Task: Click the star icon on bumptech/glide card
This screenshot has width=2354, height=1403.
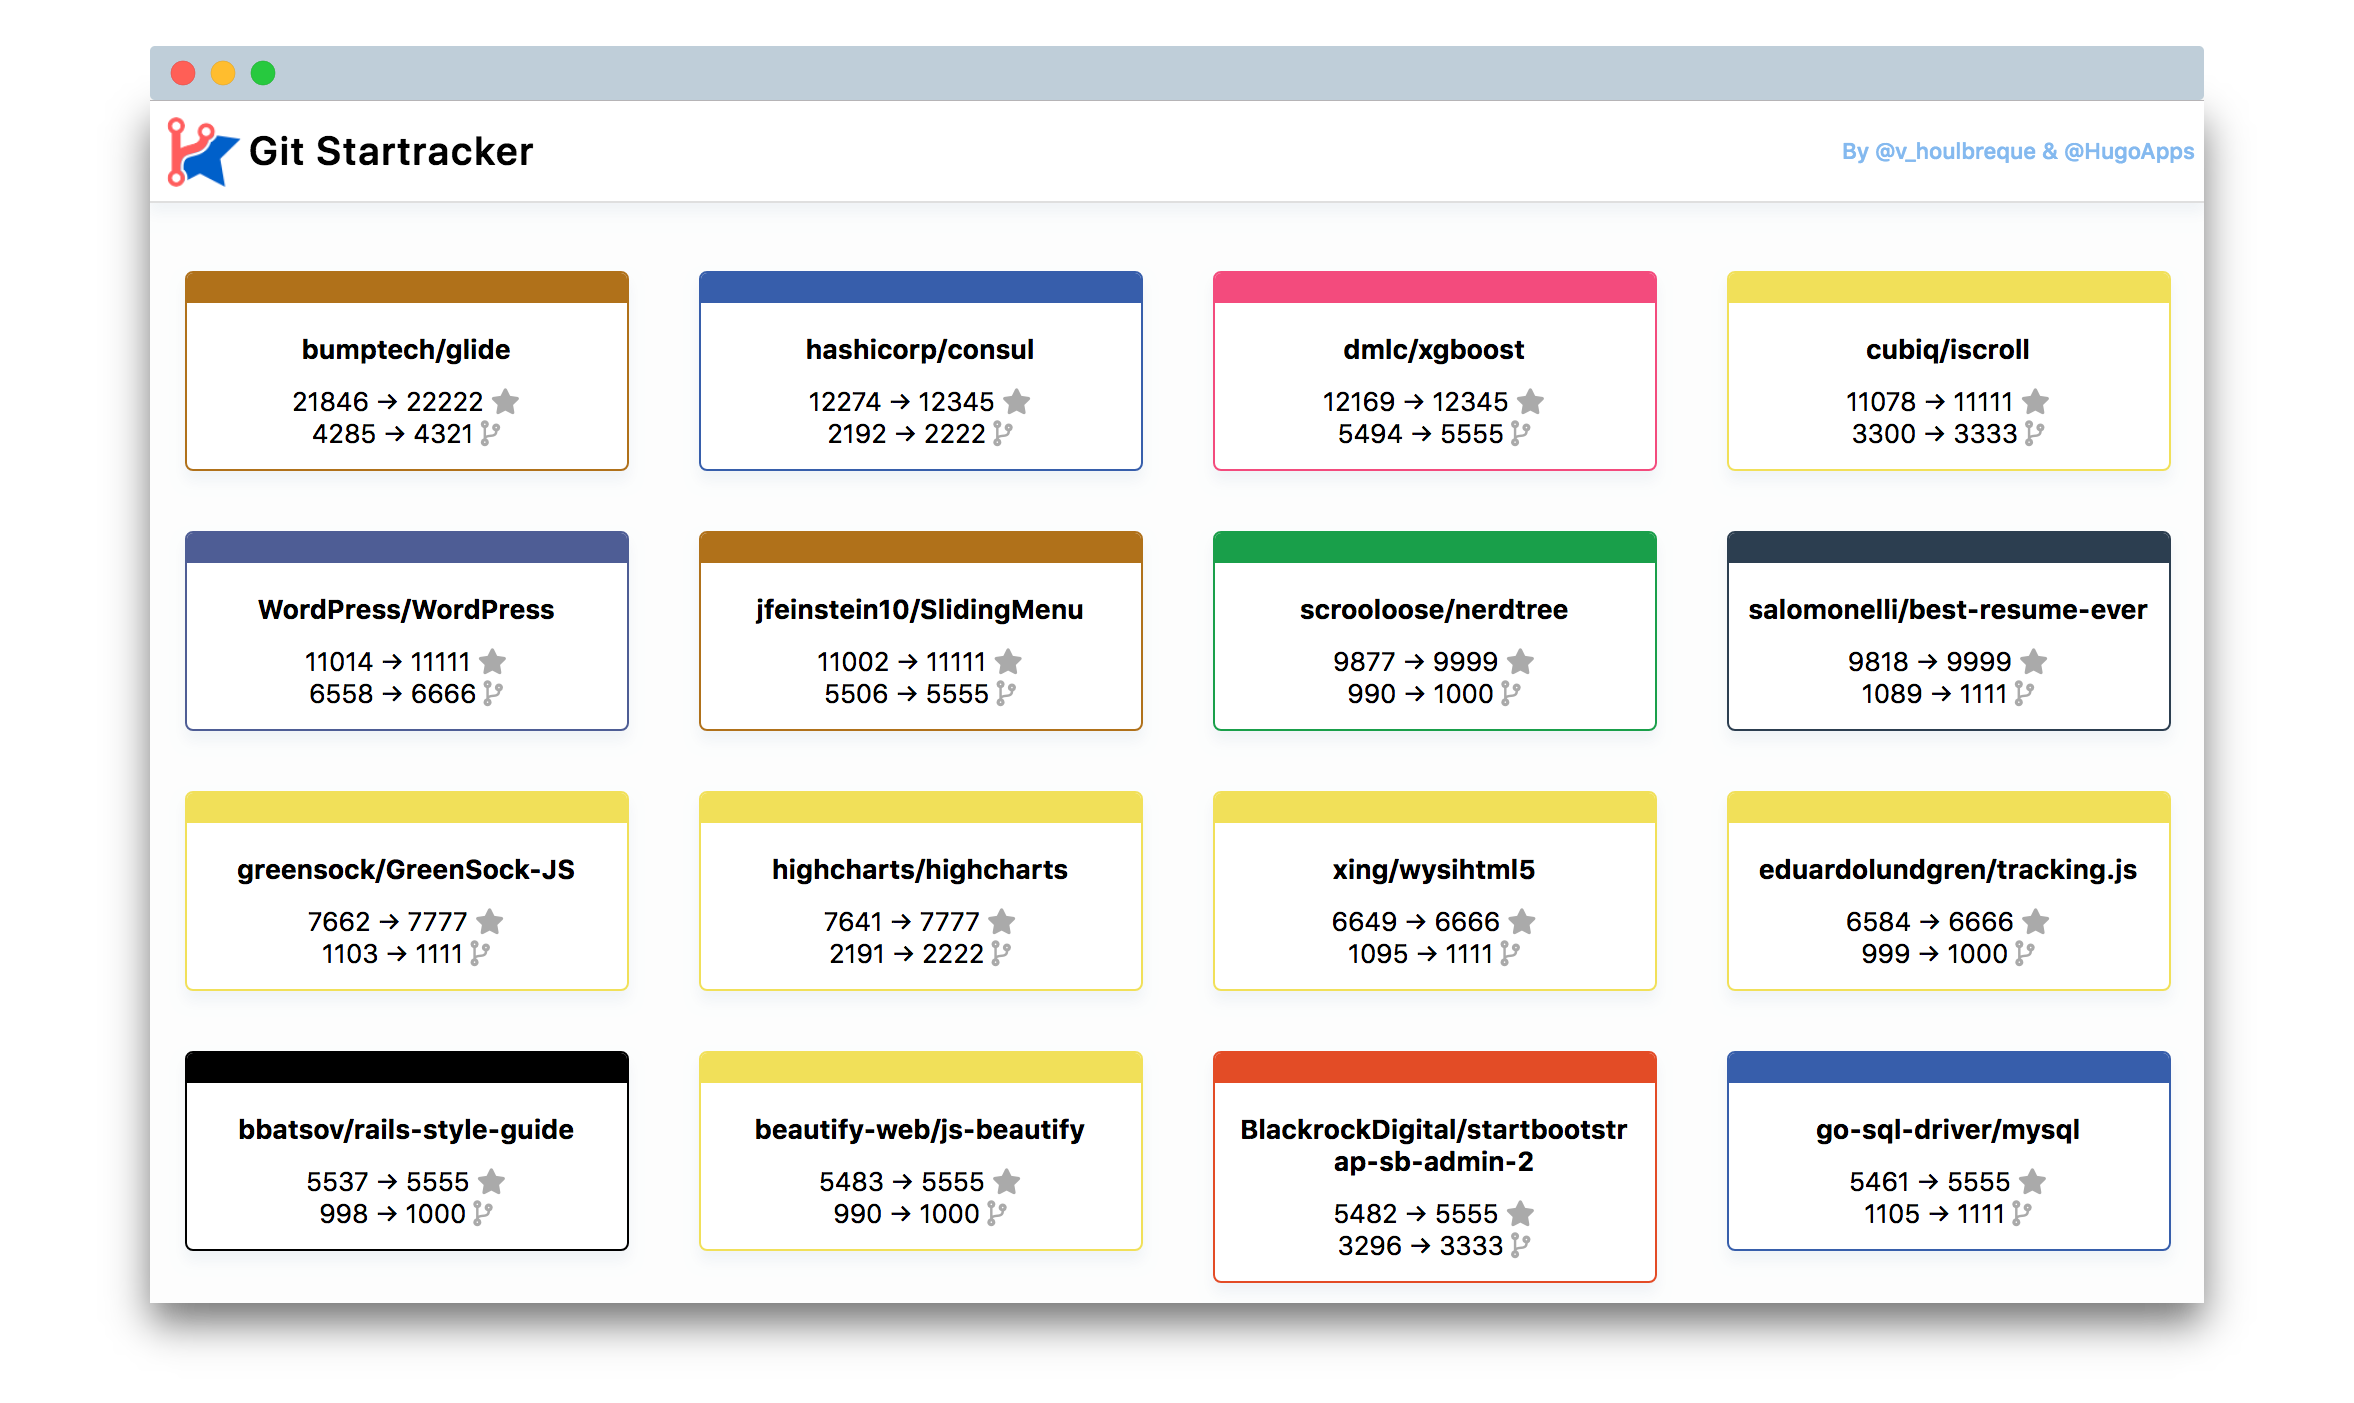Action: click(505, 401)
